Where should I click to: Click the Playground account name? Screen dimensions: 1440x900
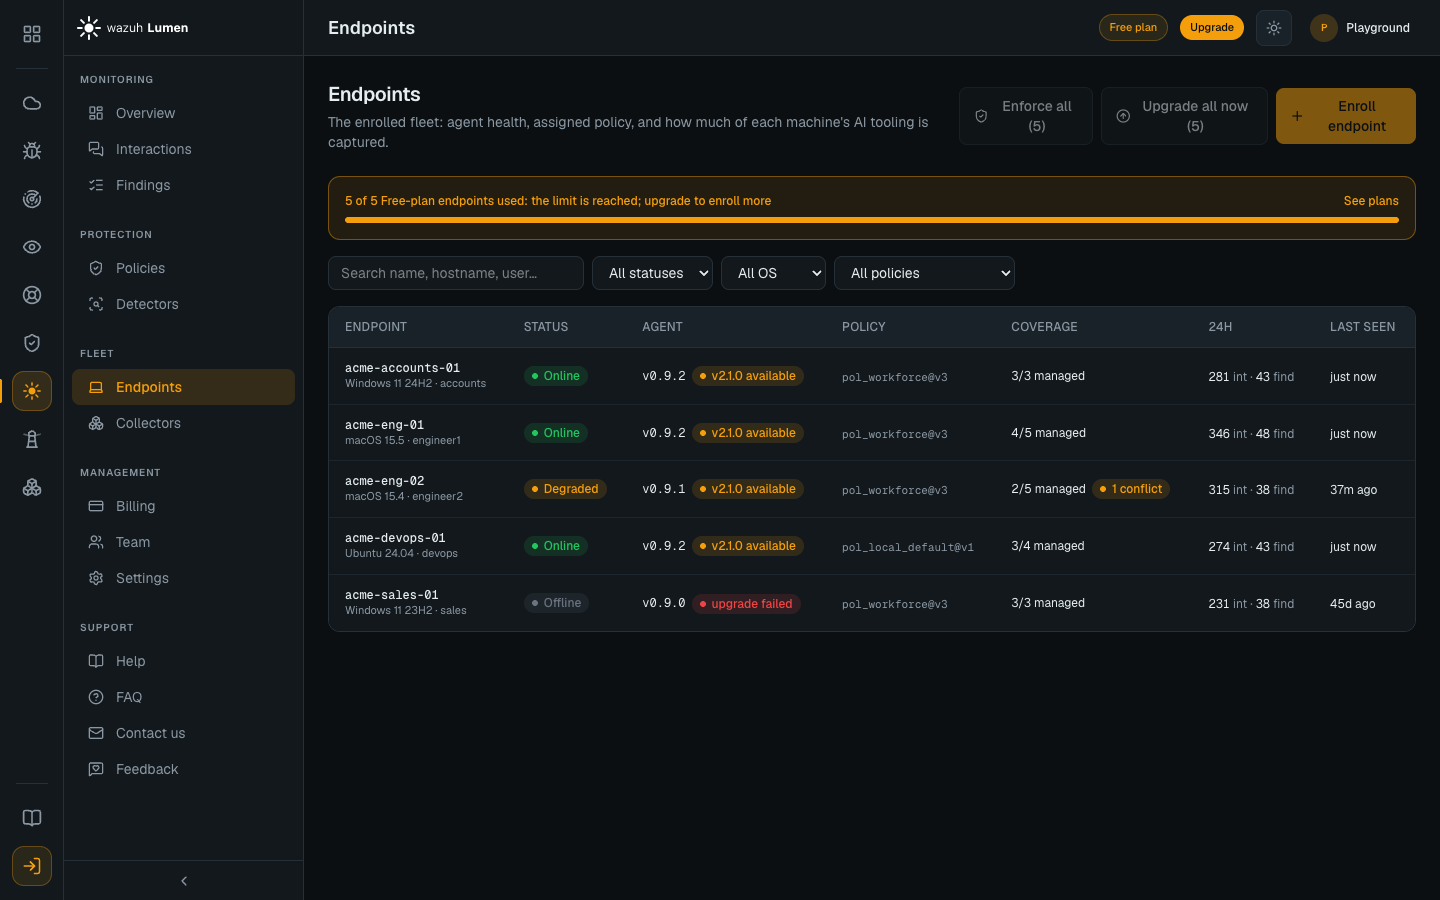1377,28
